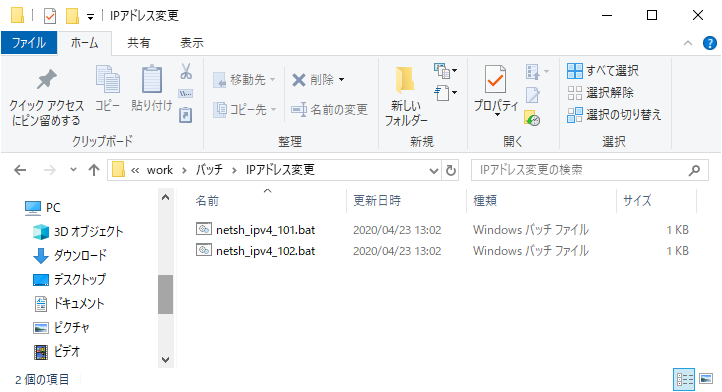The width and height of the screenshot is (722, 392).
Task: Refresh the folder view
Action: click(x=451, y=170)
